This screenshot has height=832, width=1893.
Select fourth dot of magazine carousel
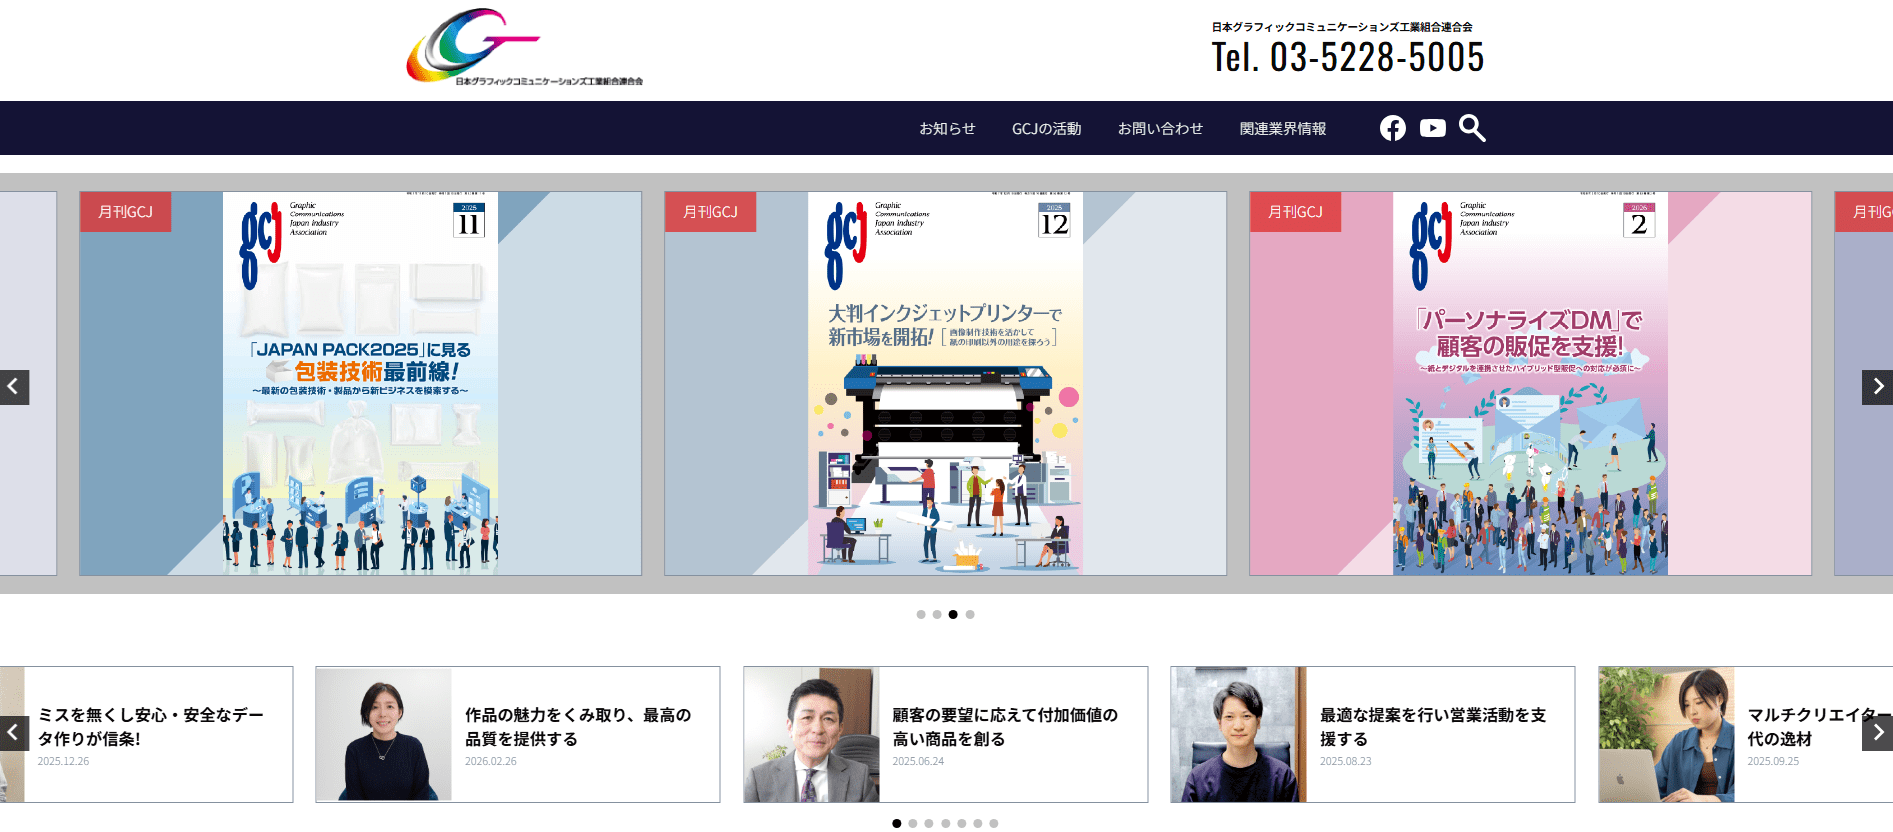pos(970,615)
